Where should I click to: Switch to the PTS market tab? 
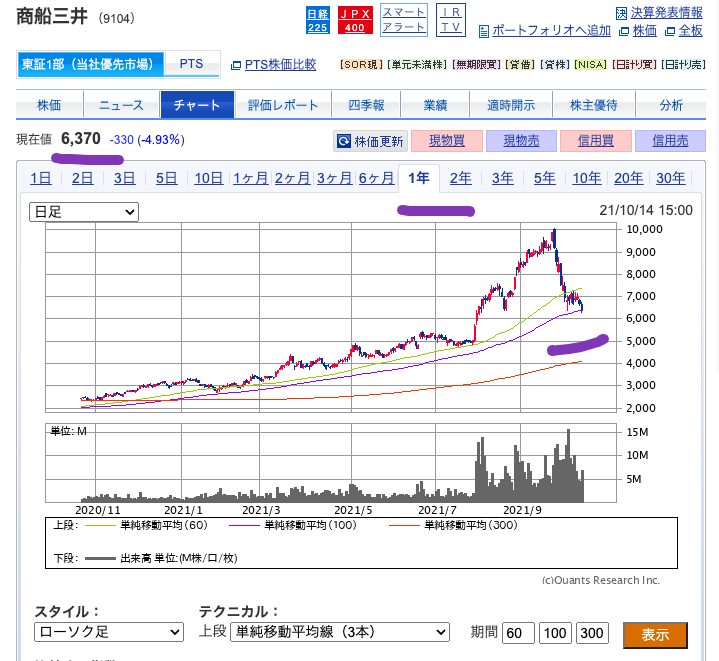[191, 64]
